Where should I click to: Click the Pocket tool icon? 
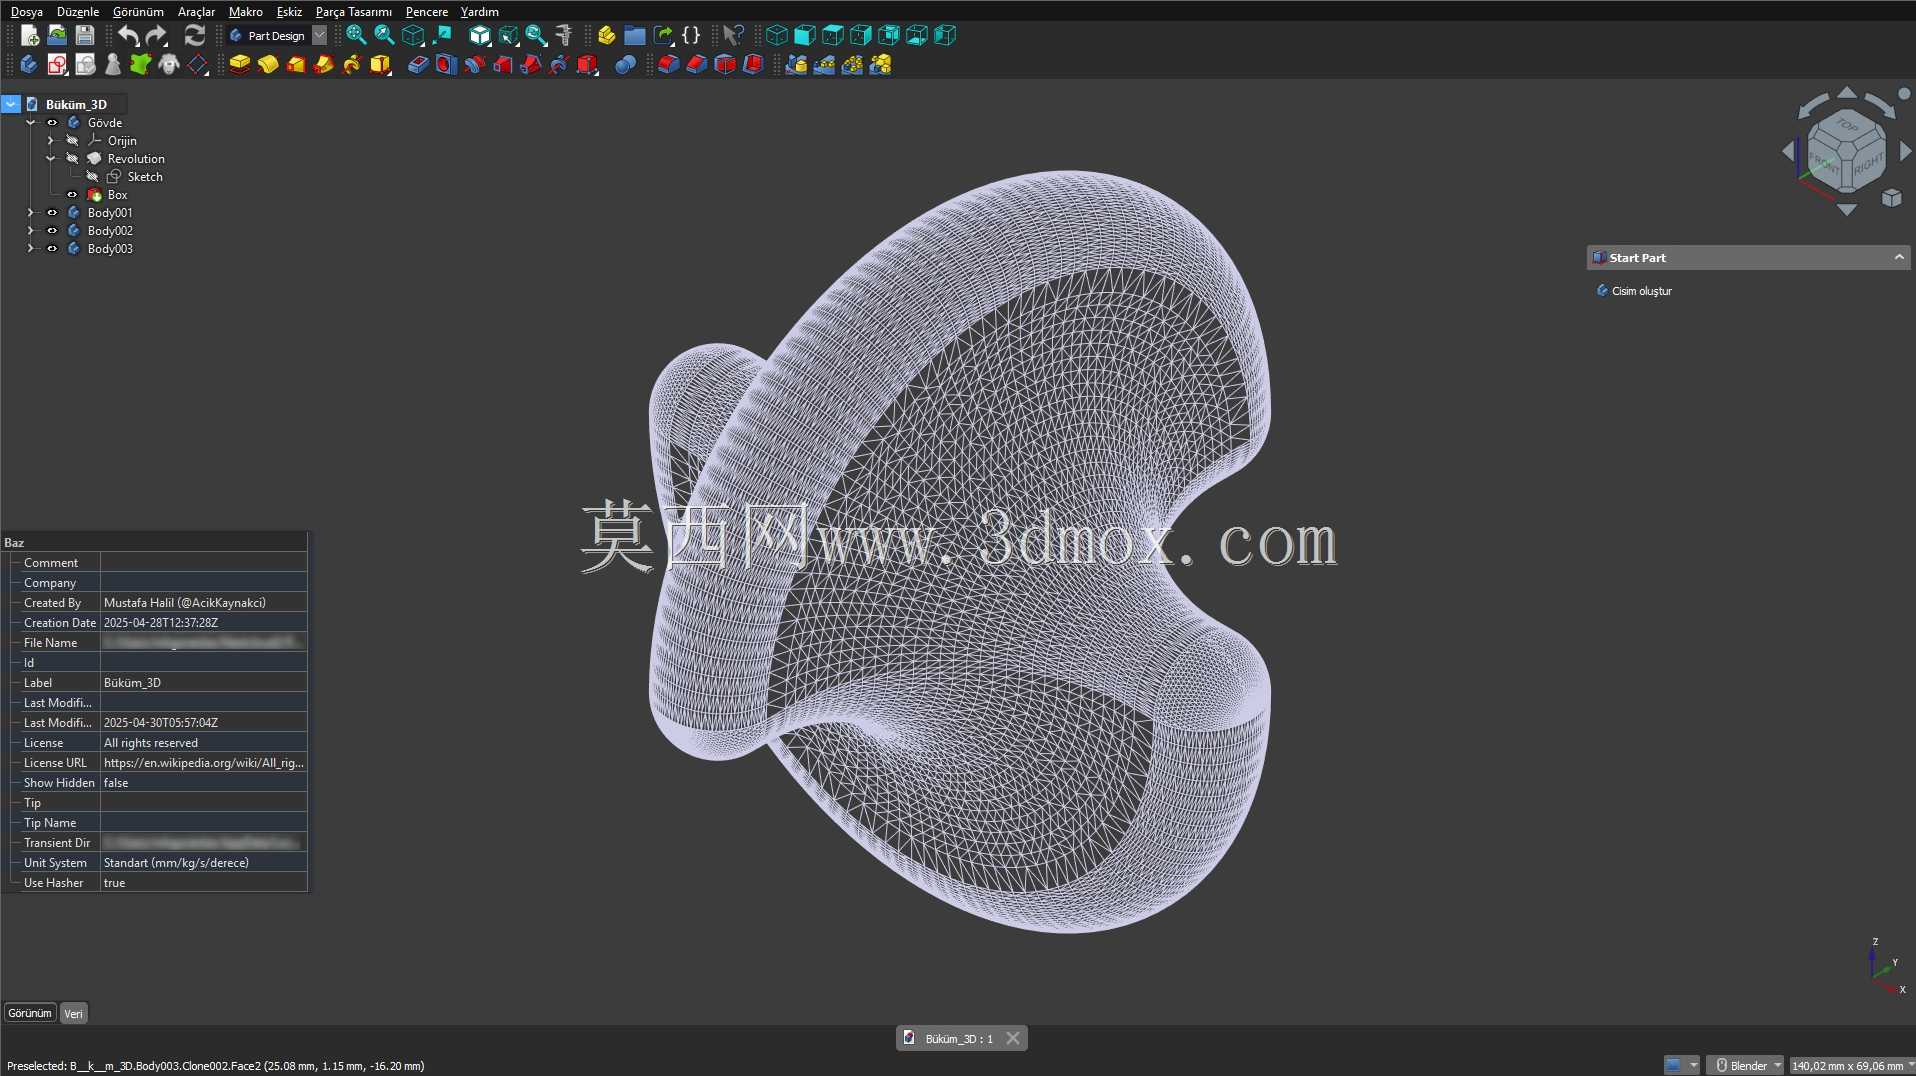(x=418, y=65)
